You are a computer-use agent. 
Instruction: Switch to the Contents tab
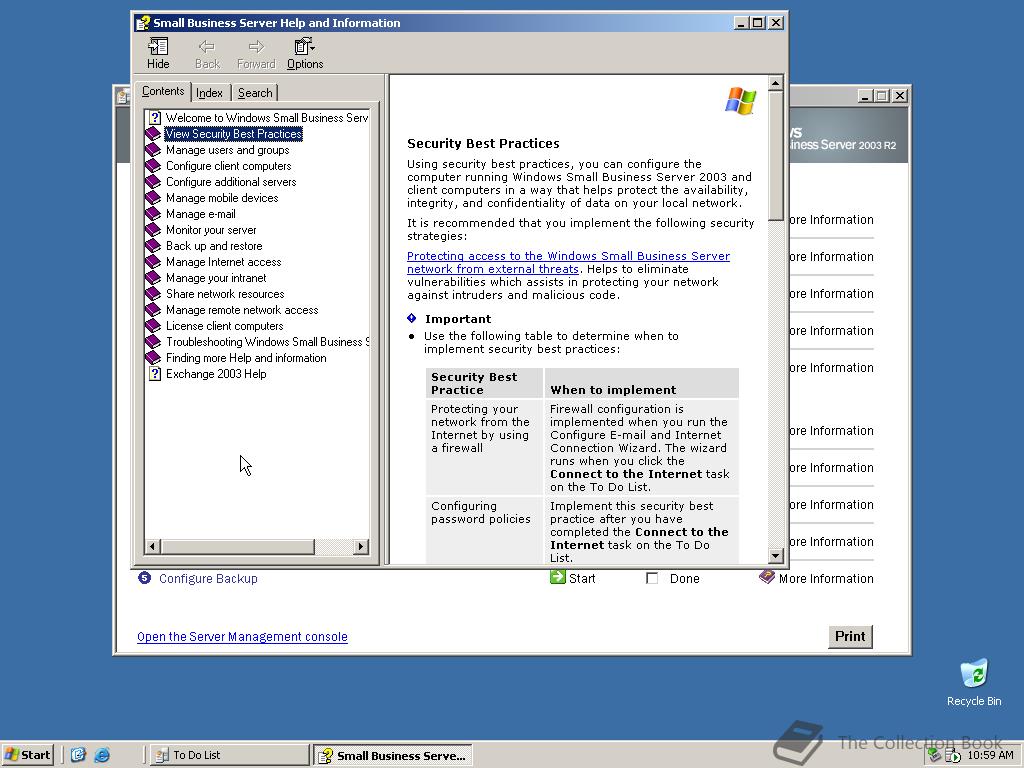tap(163, 91)
